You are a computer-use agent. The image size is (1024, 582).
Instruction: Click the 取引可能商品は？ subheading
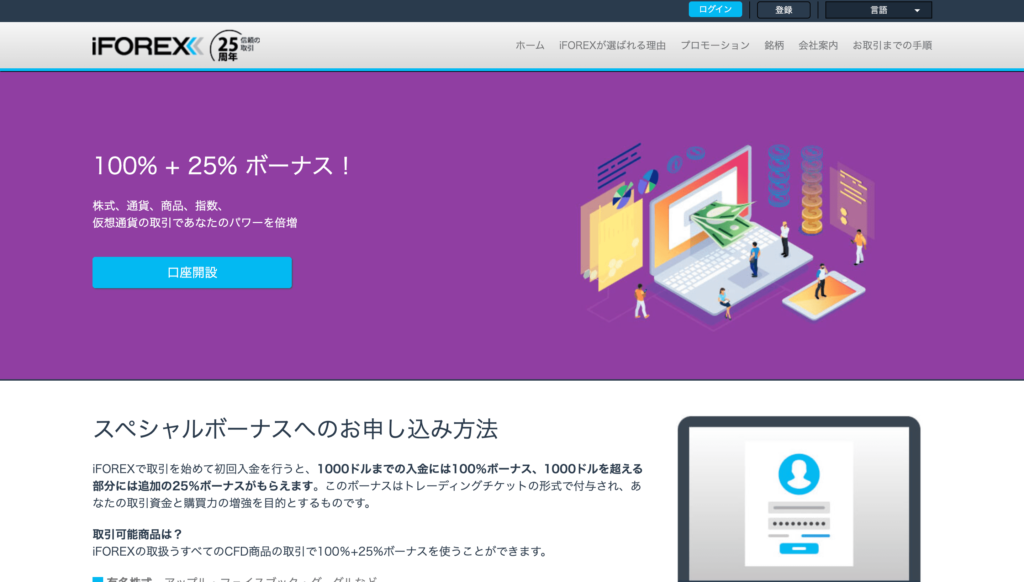click(x=137, y=534)
